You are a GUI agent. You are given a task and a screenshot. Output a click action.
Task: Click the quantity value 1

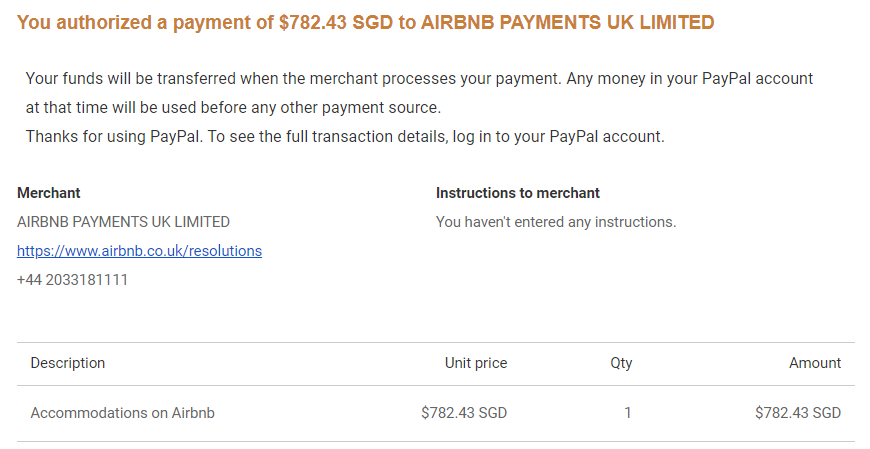click(x=628, y=413)
